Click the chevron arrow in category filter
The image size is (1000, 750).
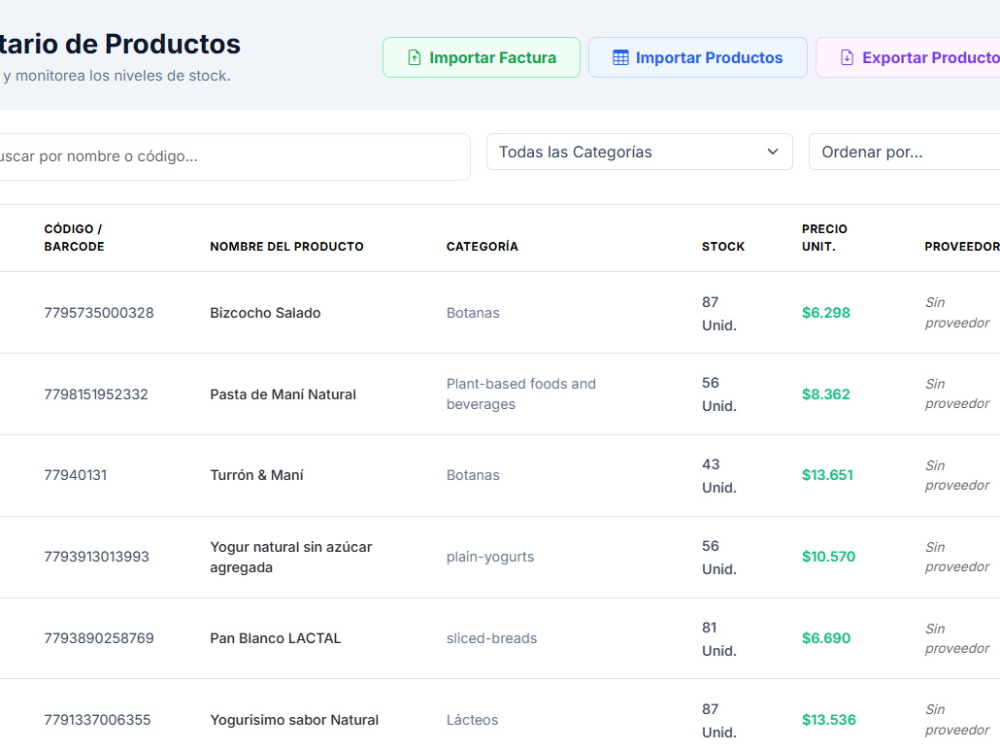(772, 152)
